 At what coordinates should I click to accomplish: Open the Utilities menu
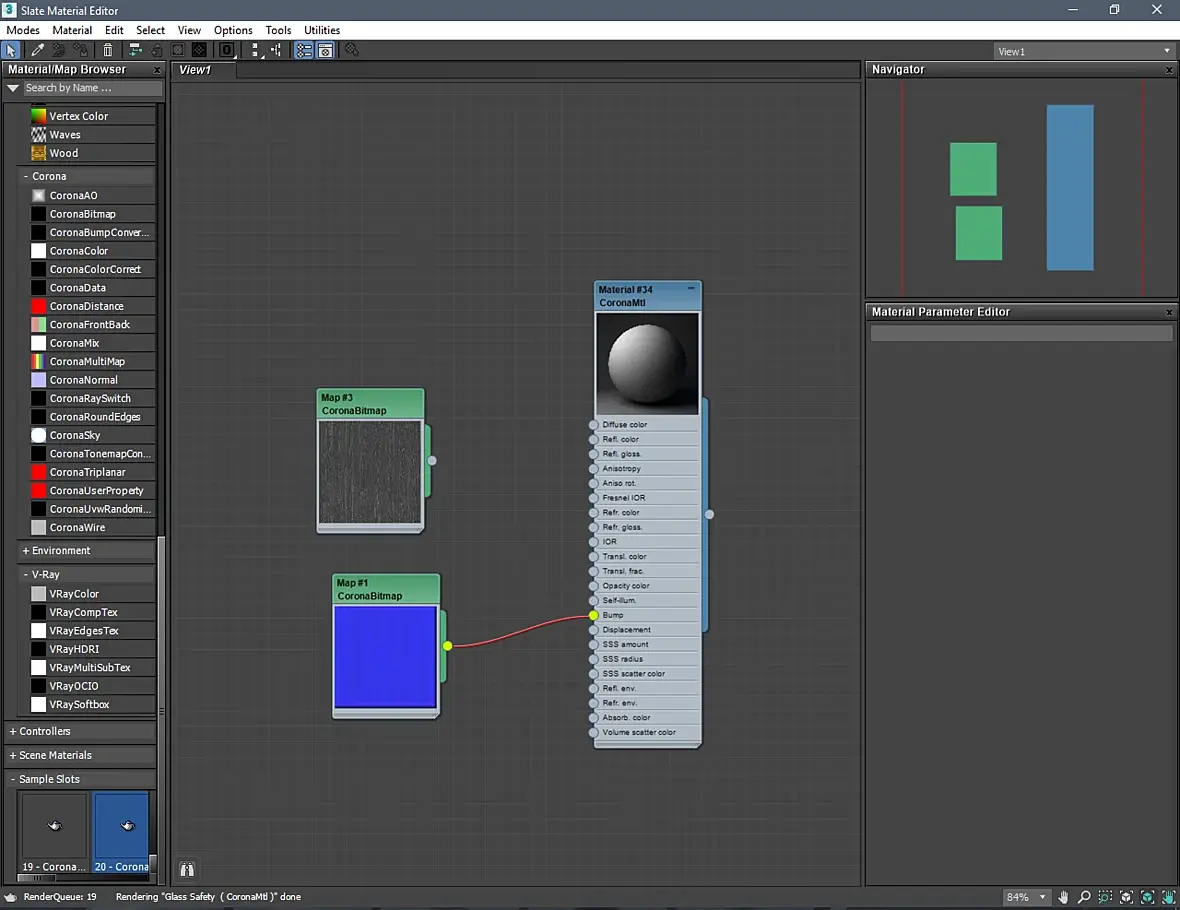(x=321, y=30)
